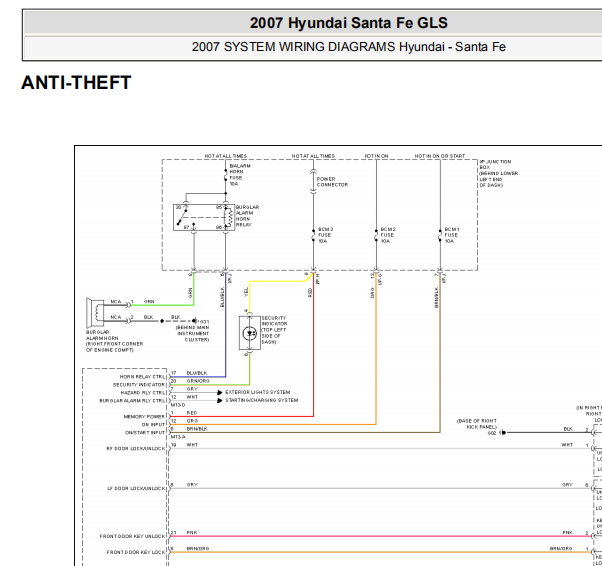The height and width of the screenshot is (566, 602).
Task: Click "SECURITY INDICATOR (TOP LEFT SIDE OF DASH)" label
Action: (x=274, y=330)
